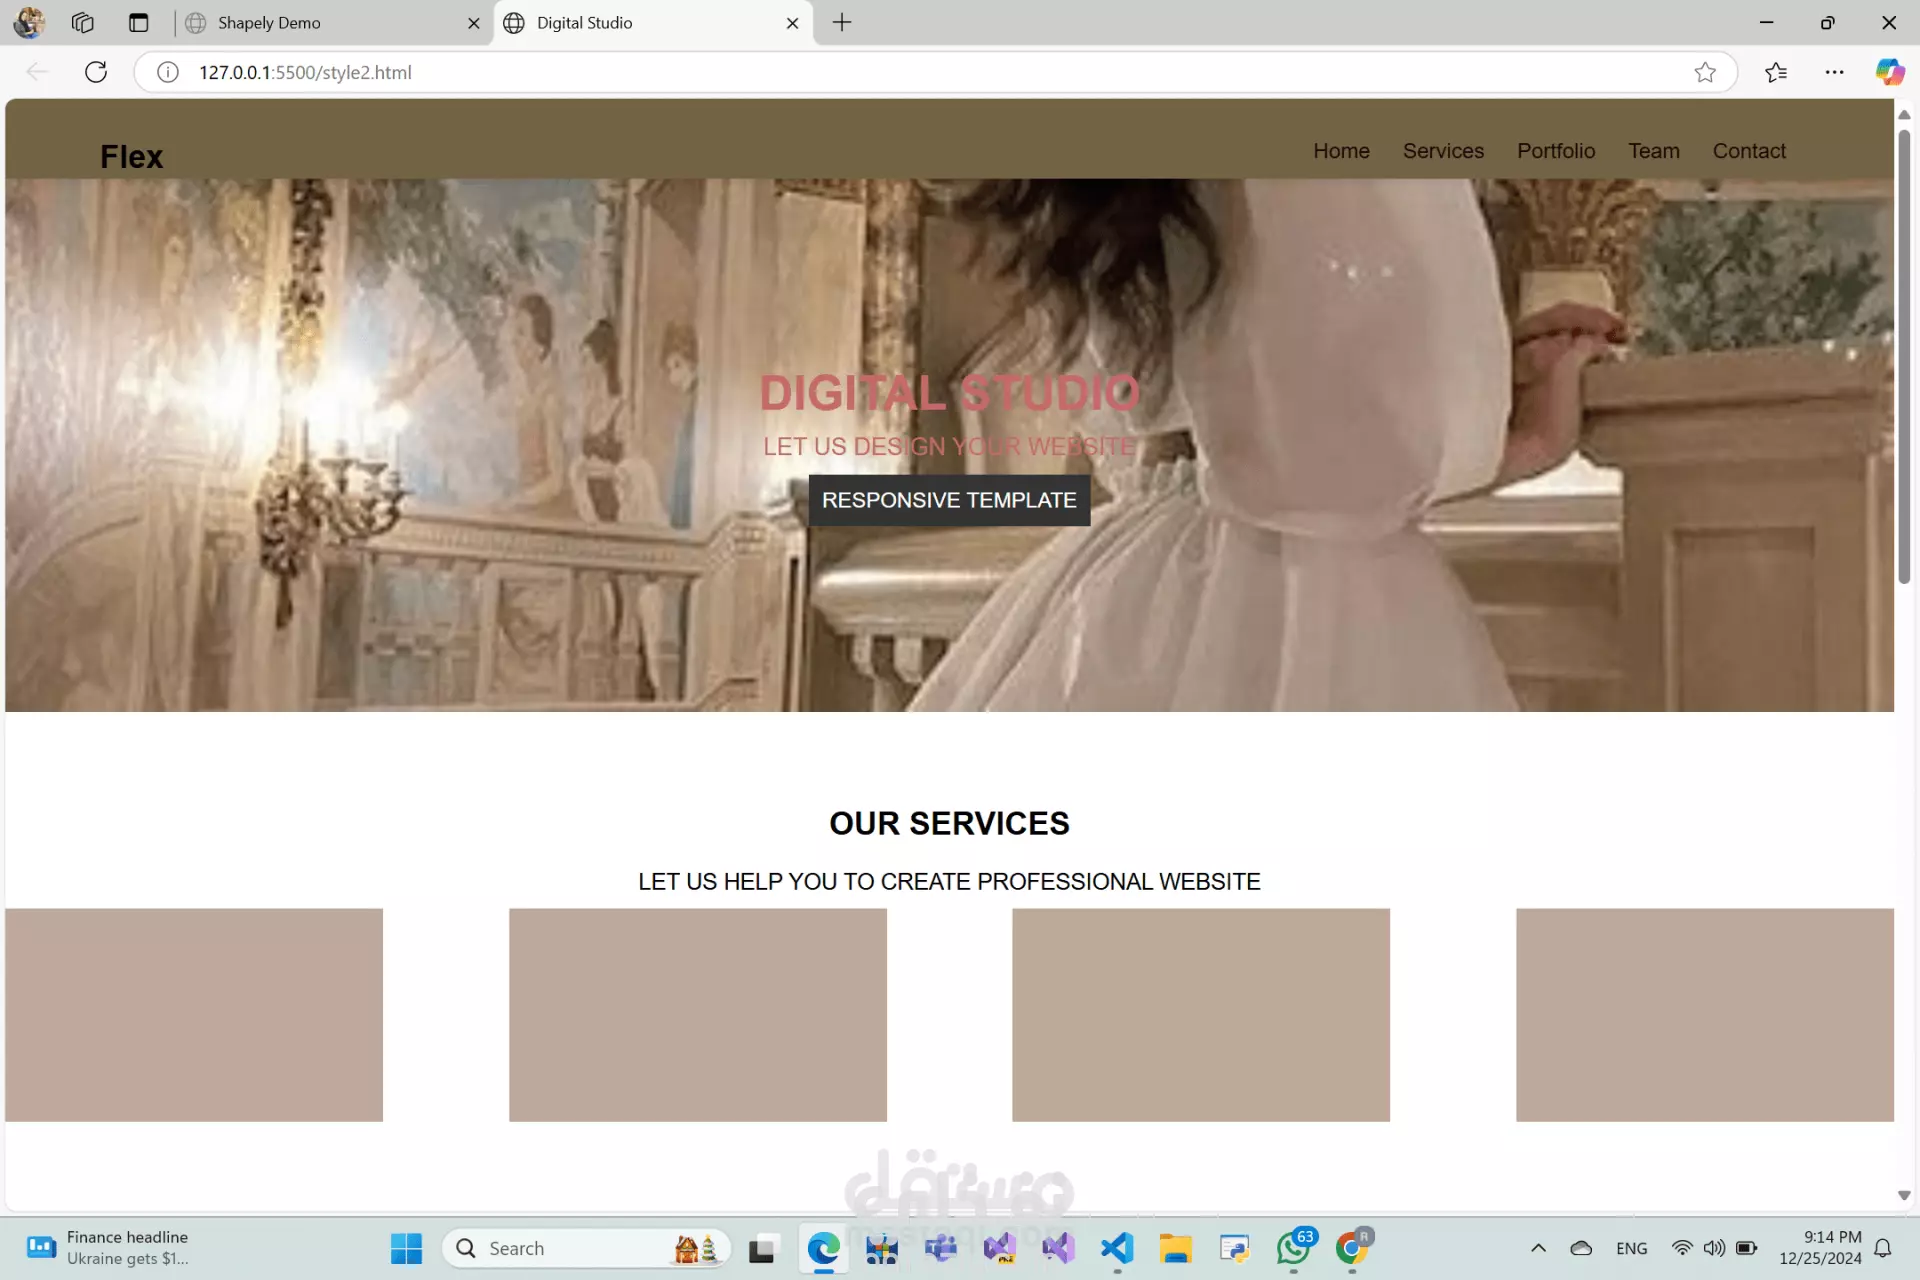Screen dimensions: 1920x1280
Task: Open WhatsApp from taskbar
Action: pyautogui.click(x=1294, y=1248)
